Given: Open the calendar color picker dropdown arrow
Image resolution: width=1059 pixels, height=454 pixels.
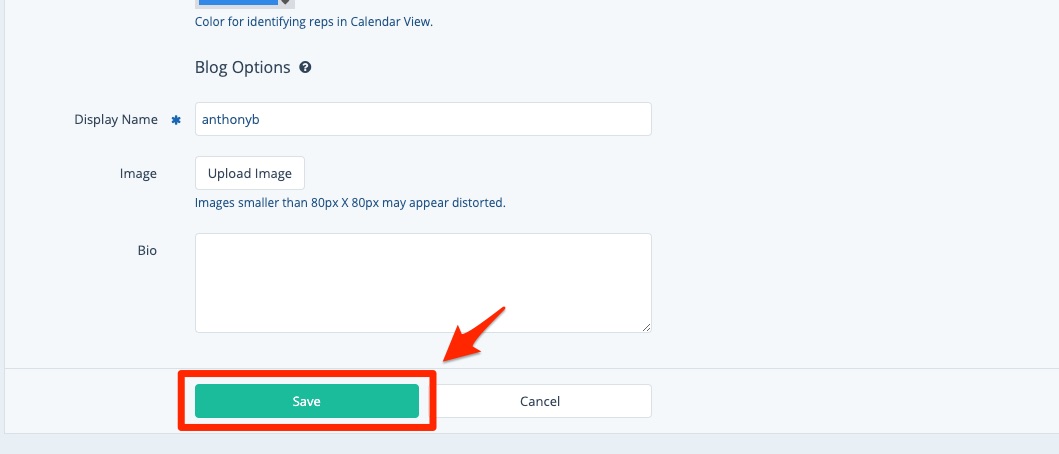Looking at the screenshot, I should 287,3.
